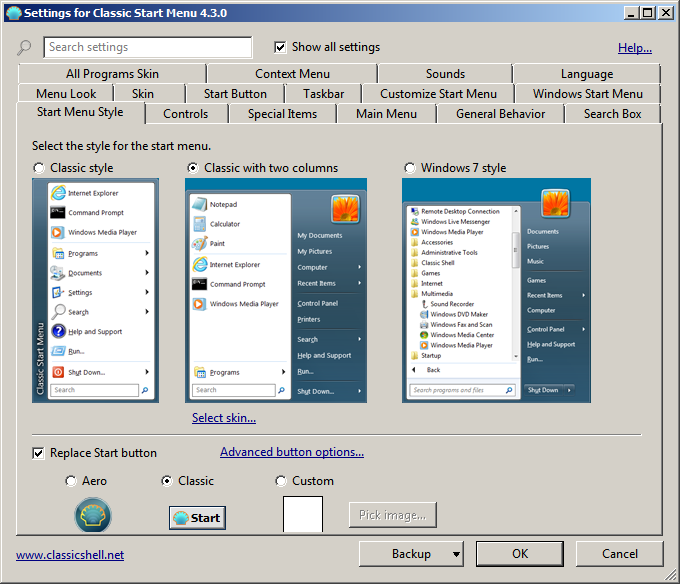Click Notepad icon in two columns preview
The width and height of the screenshot is (680, 584).
(200, 204)
